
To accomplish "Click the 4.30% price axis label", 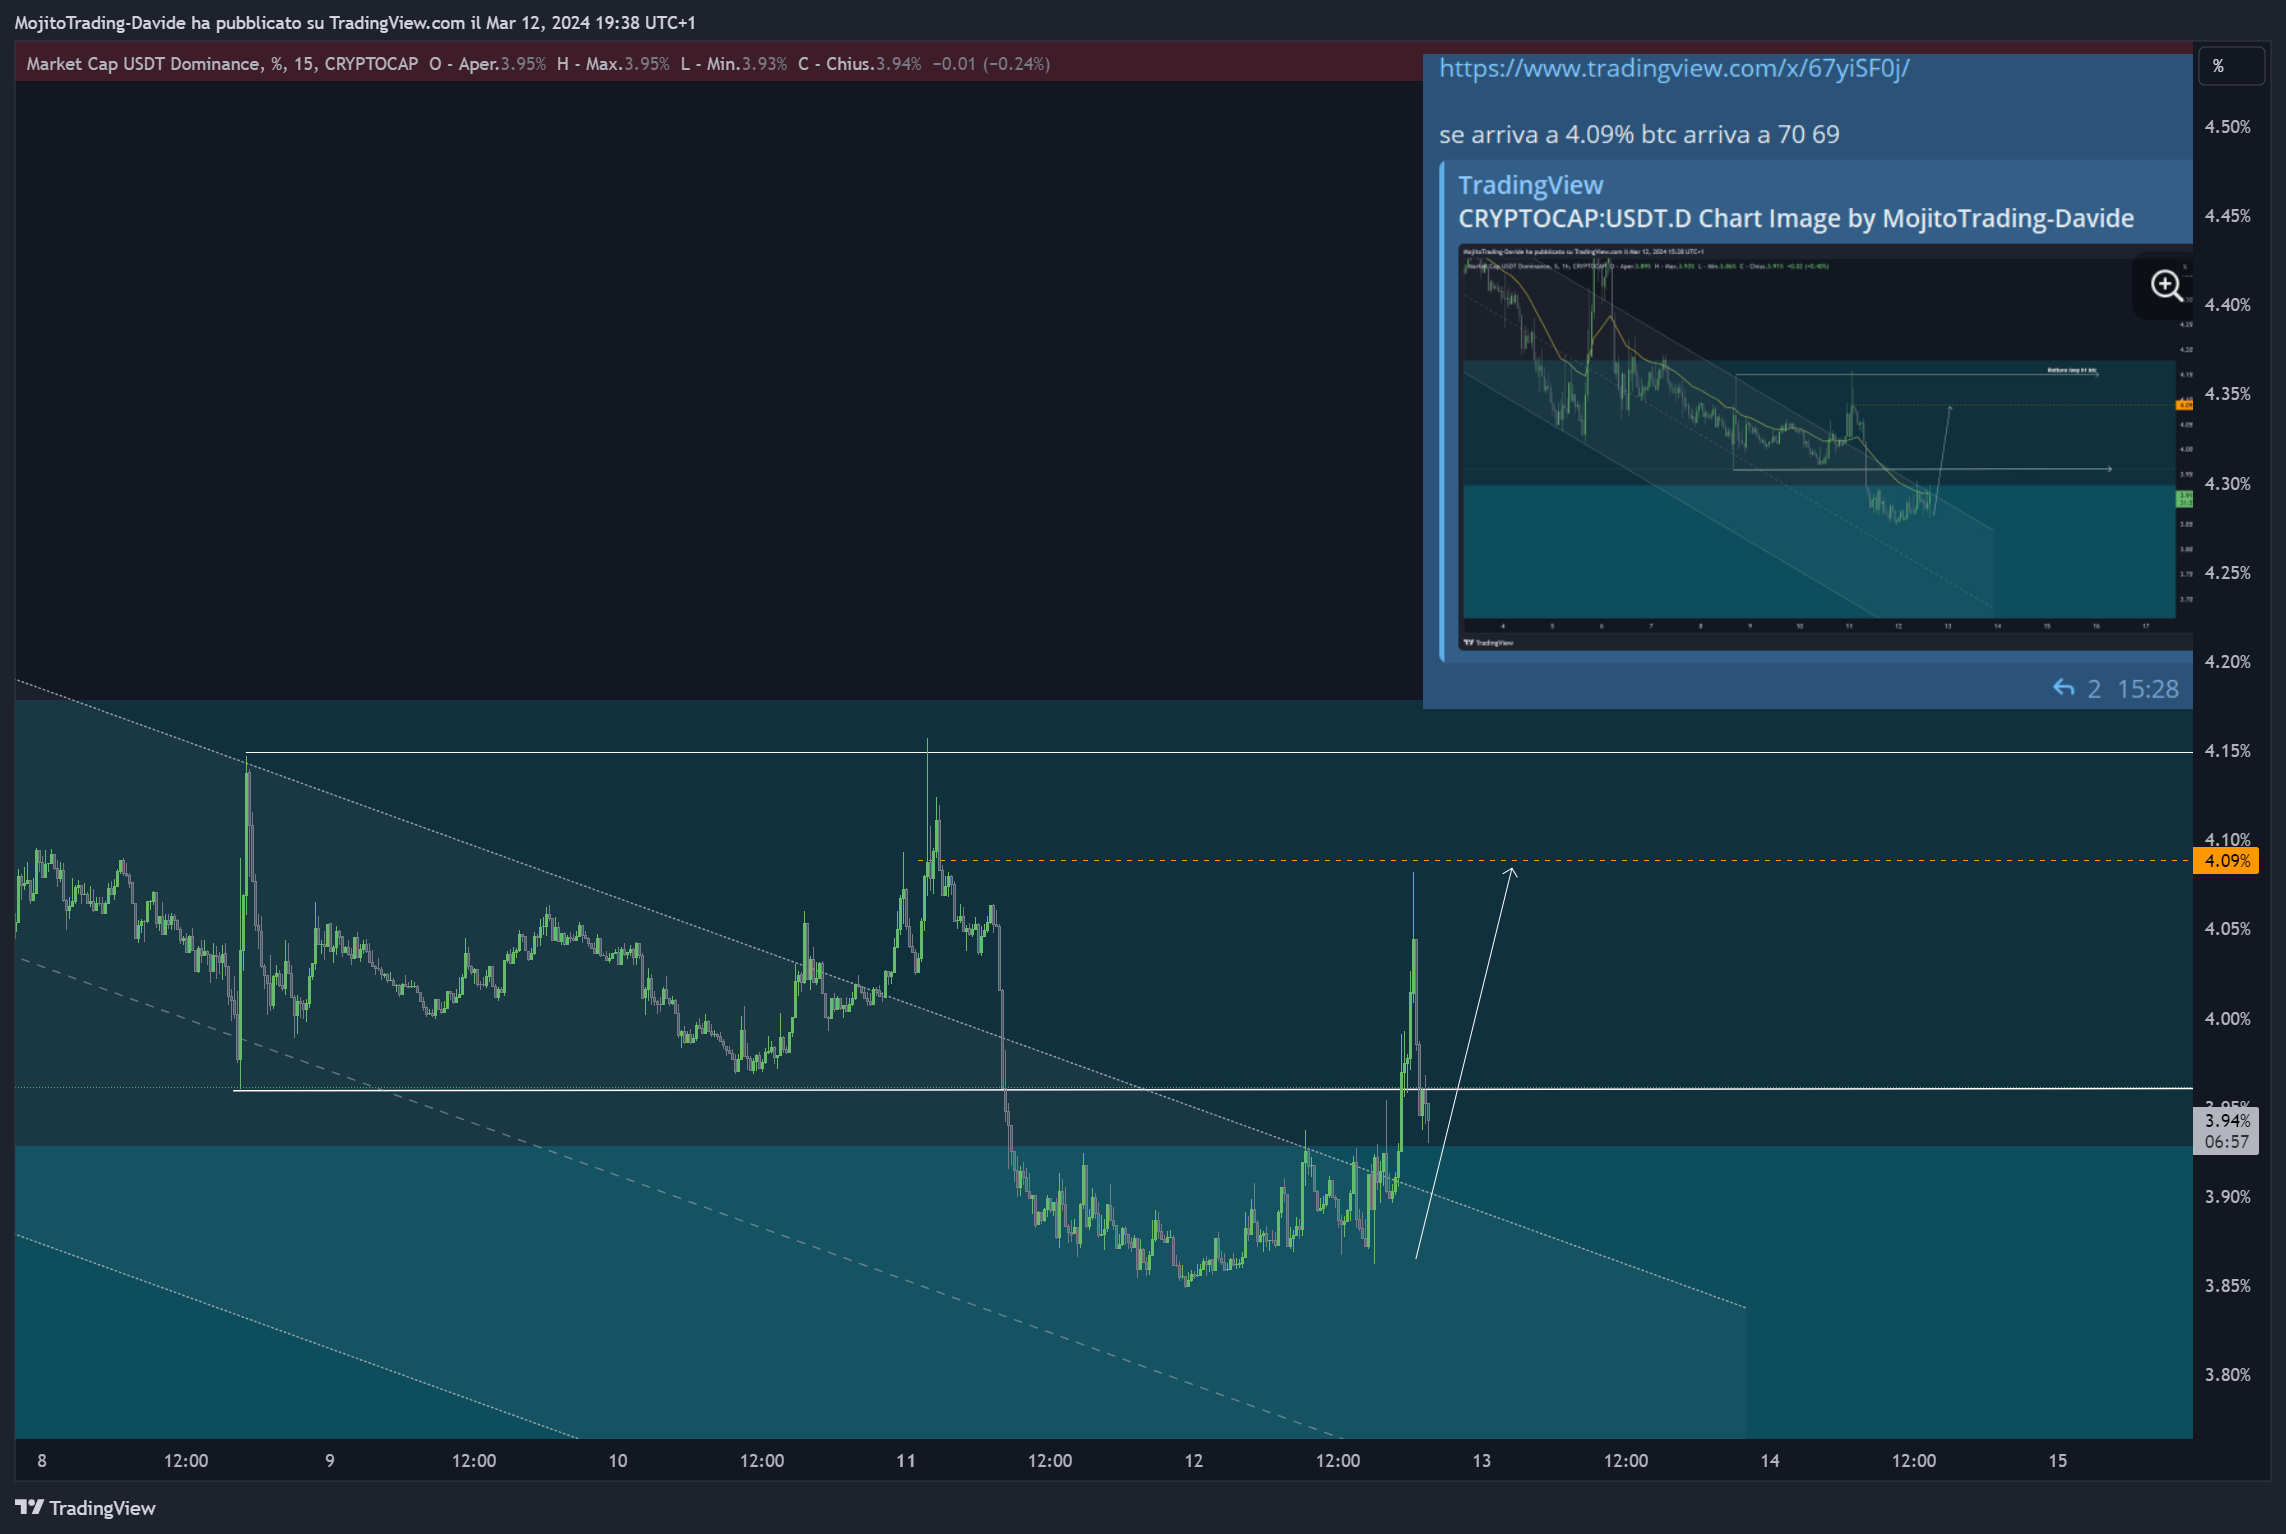I will tap(2227, 484).
